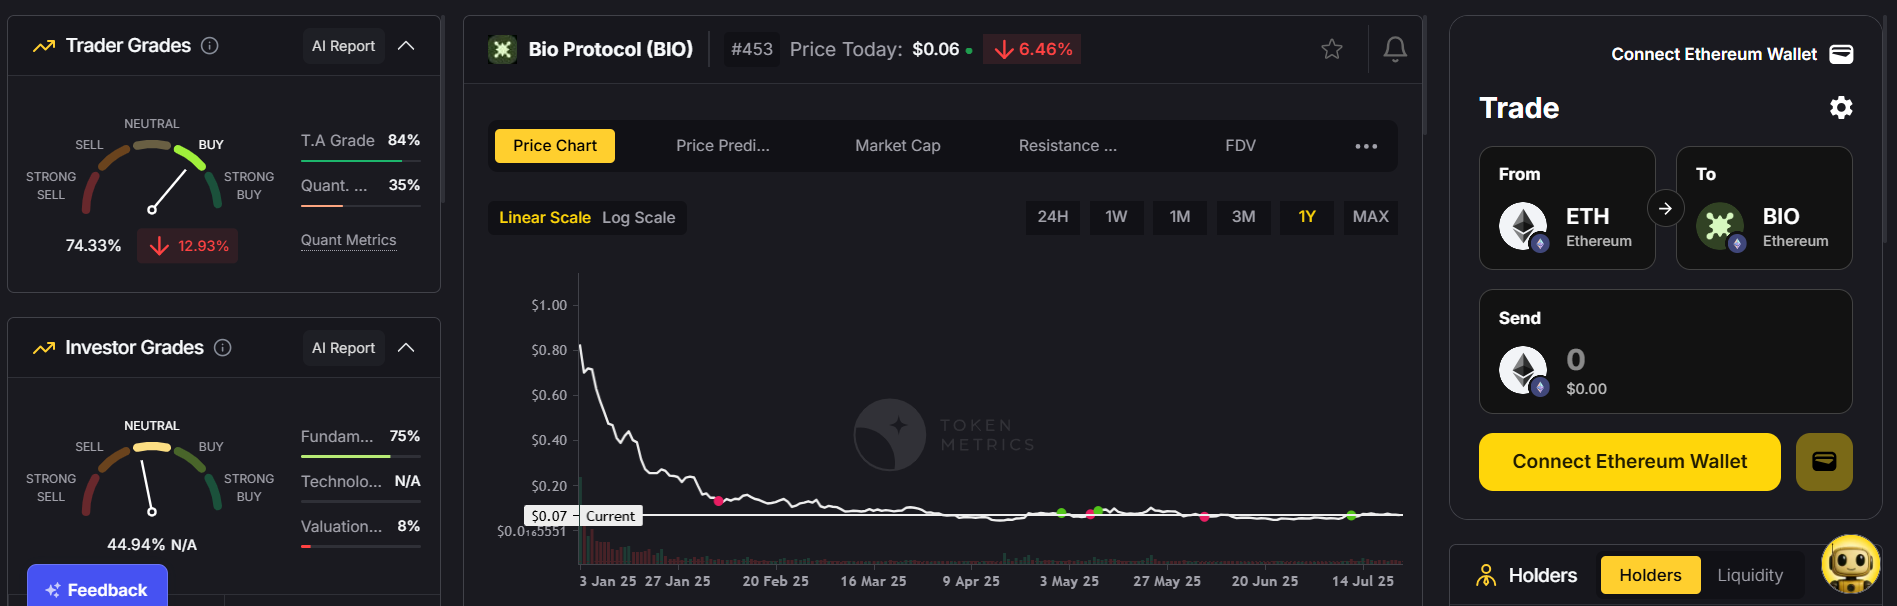Open the From ETH token selector
Screen dimensions: 1897x606
(1567, 208)
